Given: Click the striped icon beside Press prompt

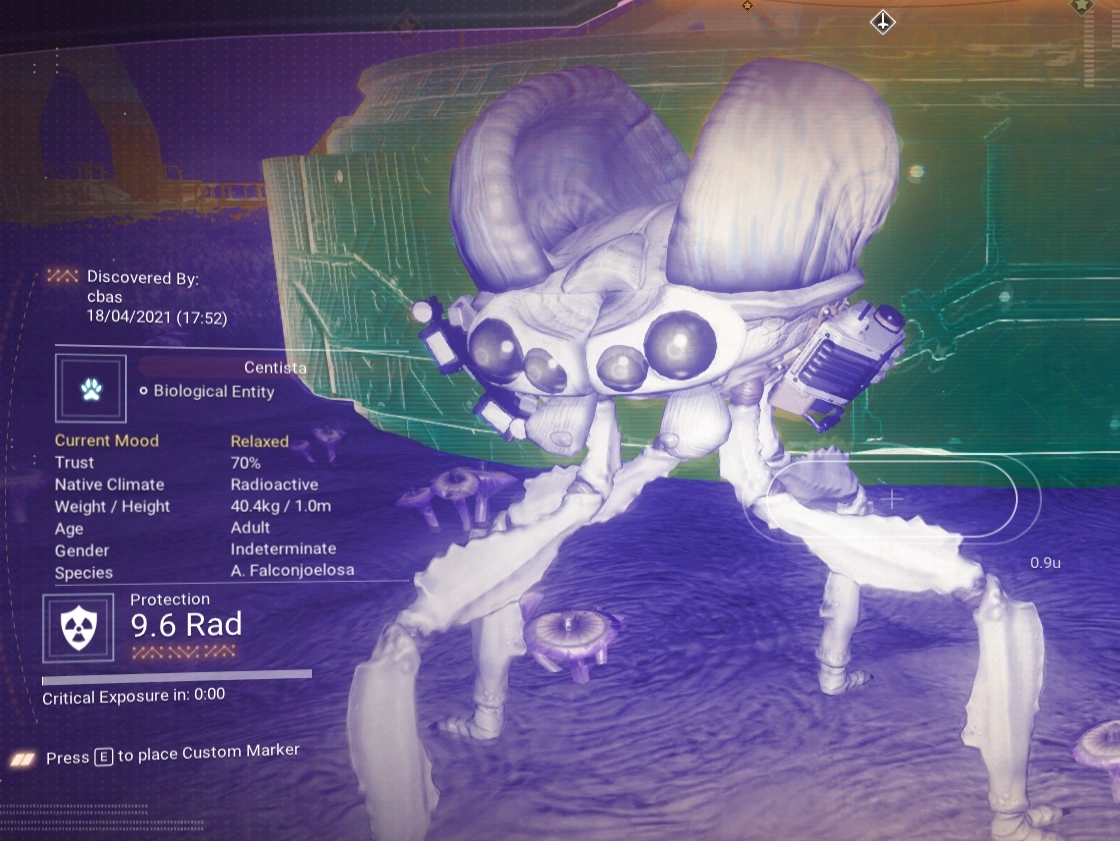Looking at the screenshot, I should [x=22, y=759].
